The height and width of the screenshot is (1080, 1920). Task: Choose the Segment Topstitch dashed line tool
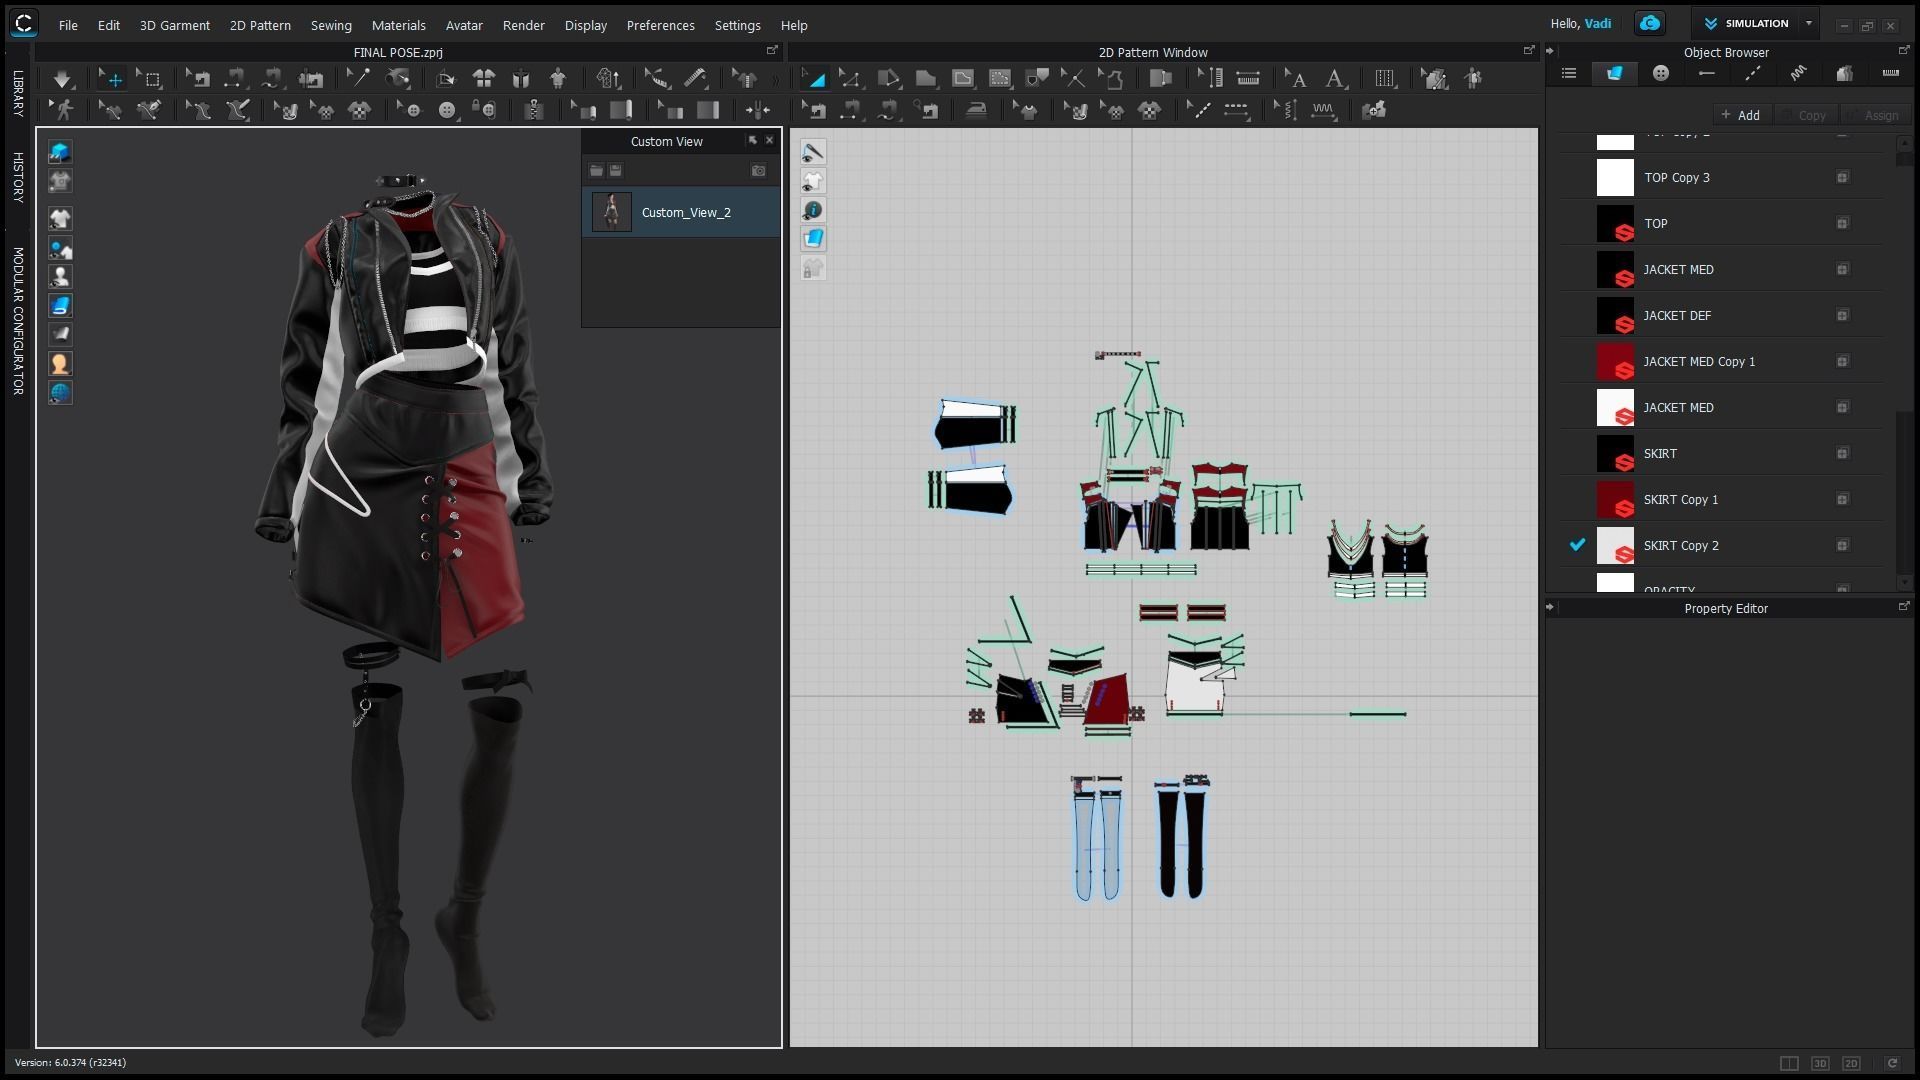1236,110
